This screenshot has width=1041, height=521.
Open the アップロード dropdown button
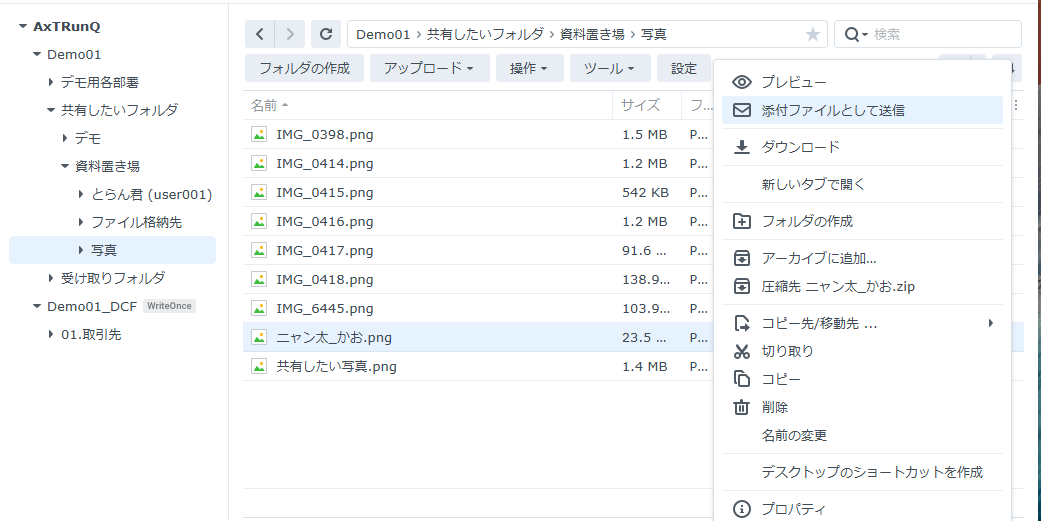pyautogui.click(x=430, y=68)
